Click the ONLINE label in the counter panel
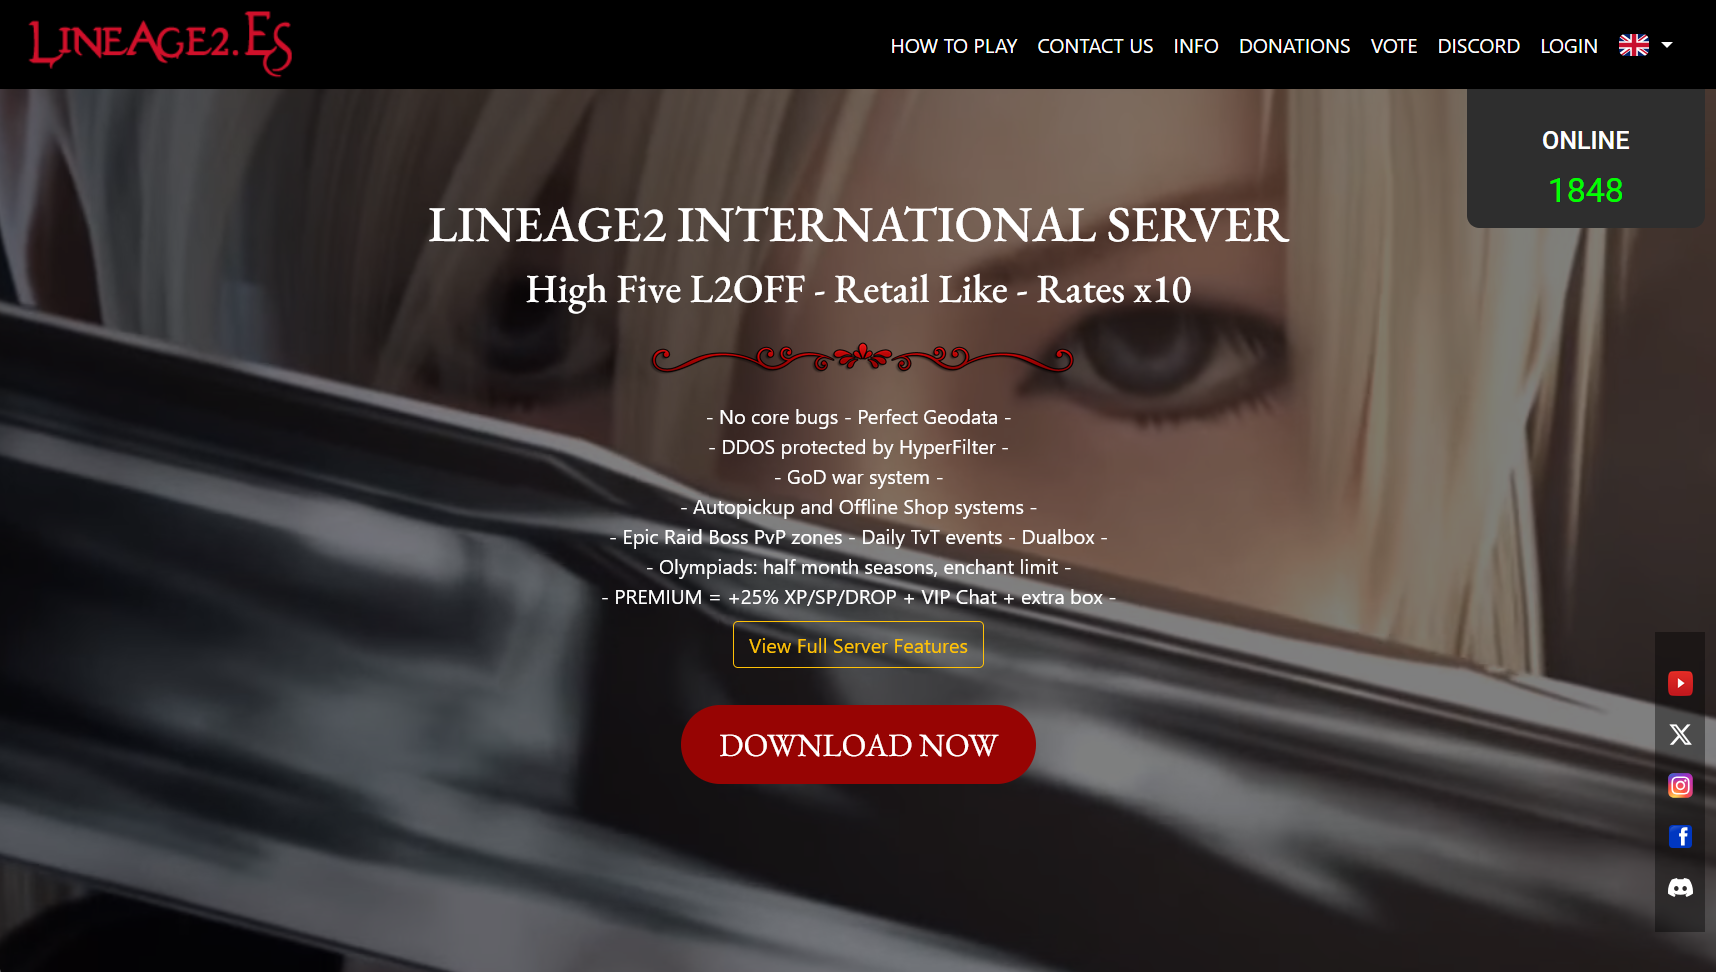 (x=1586, y=140)
